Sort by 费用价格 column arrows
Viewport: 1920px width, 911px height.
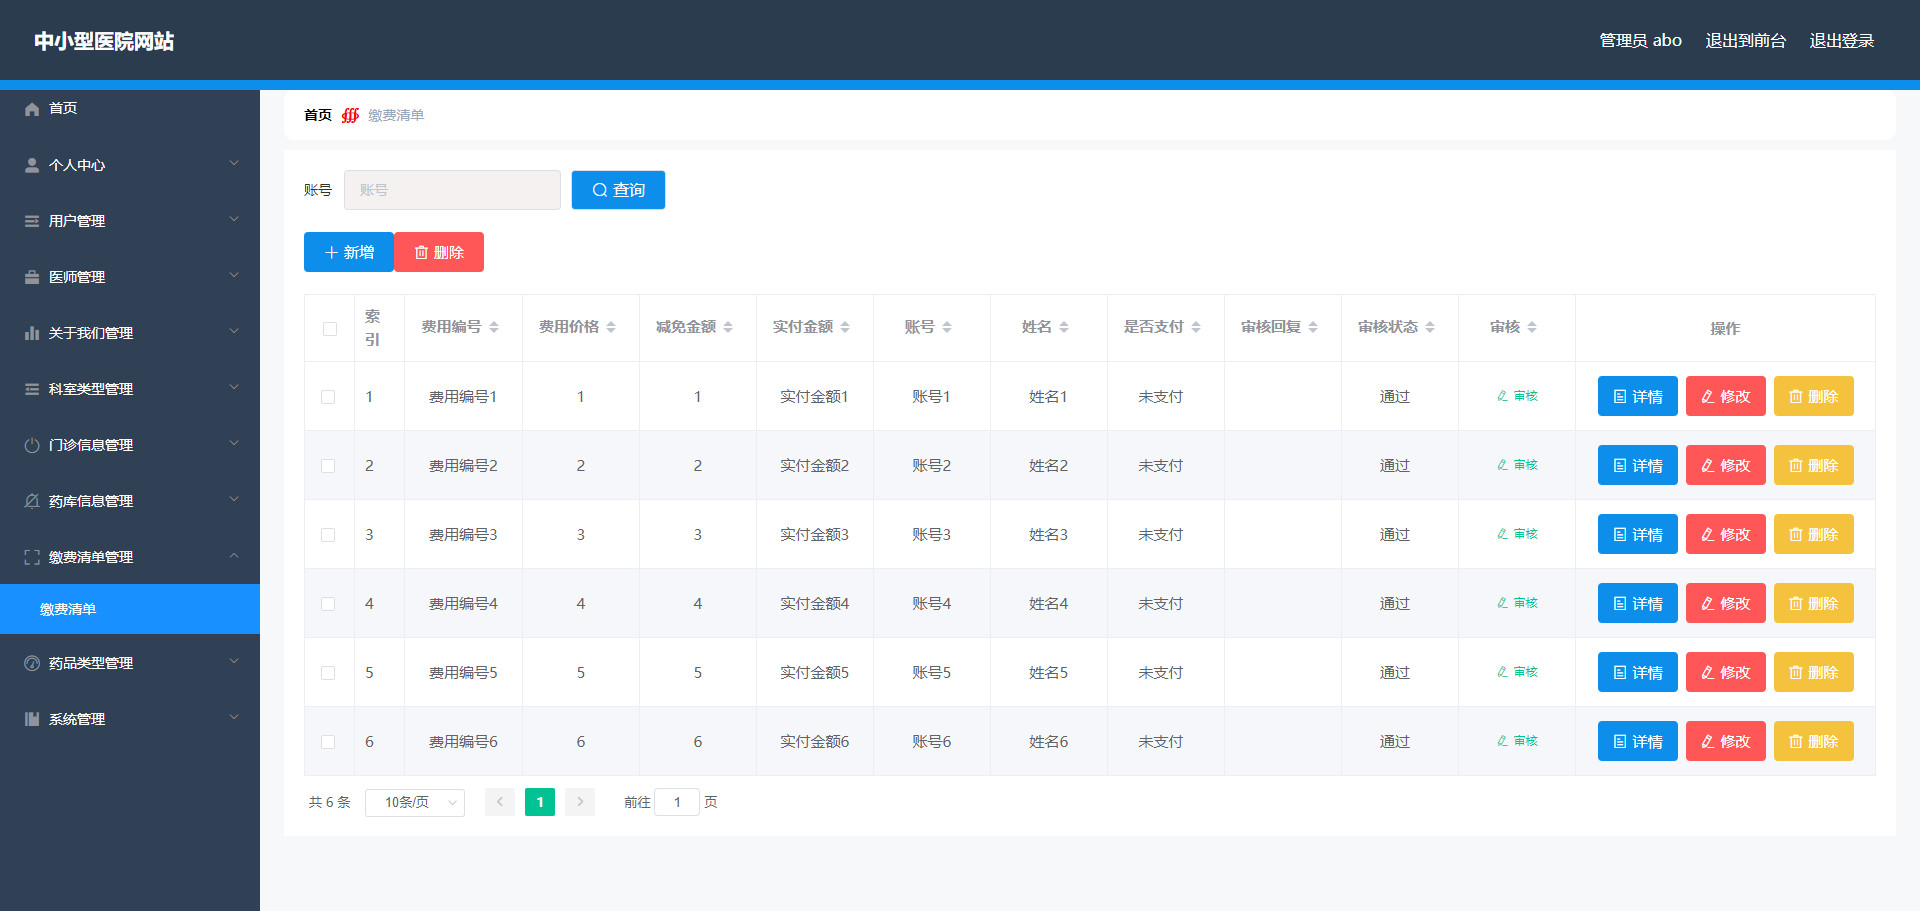tap(611, 327)
